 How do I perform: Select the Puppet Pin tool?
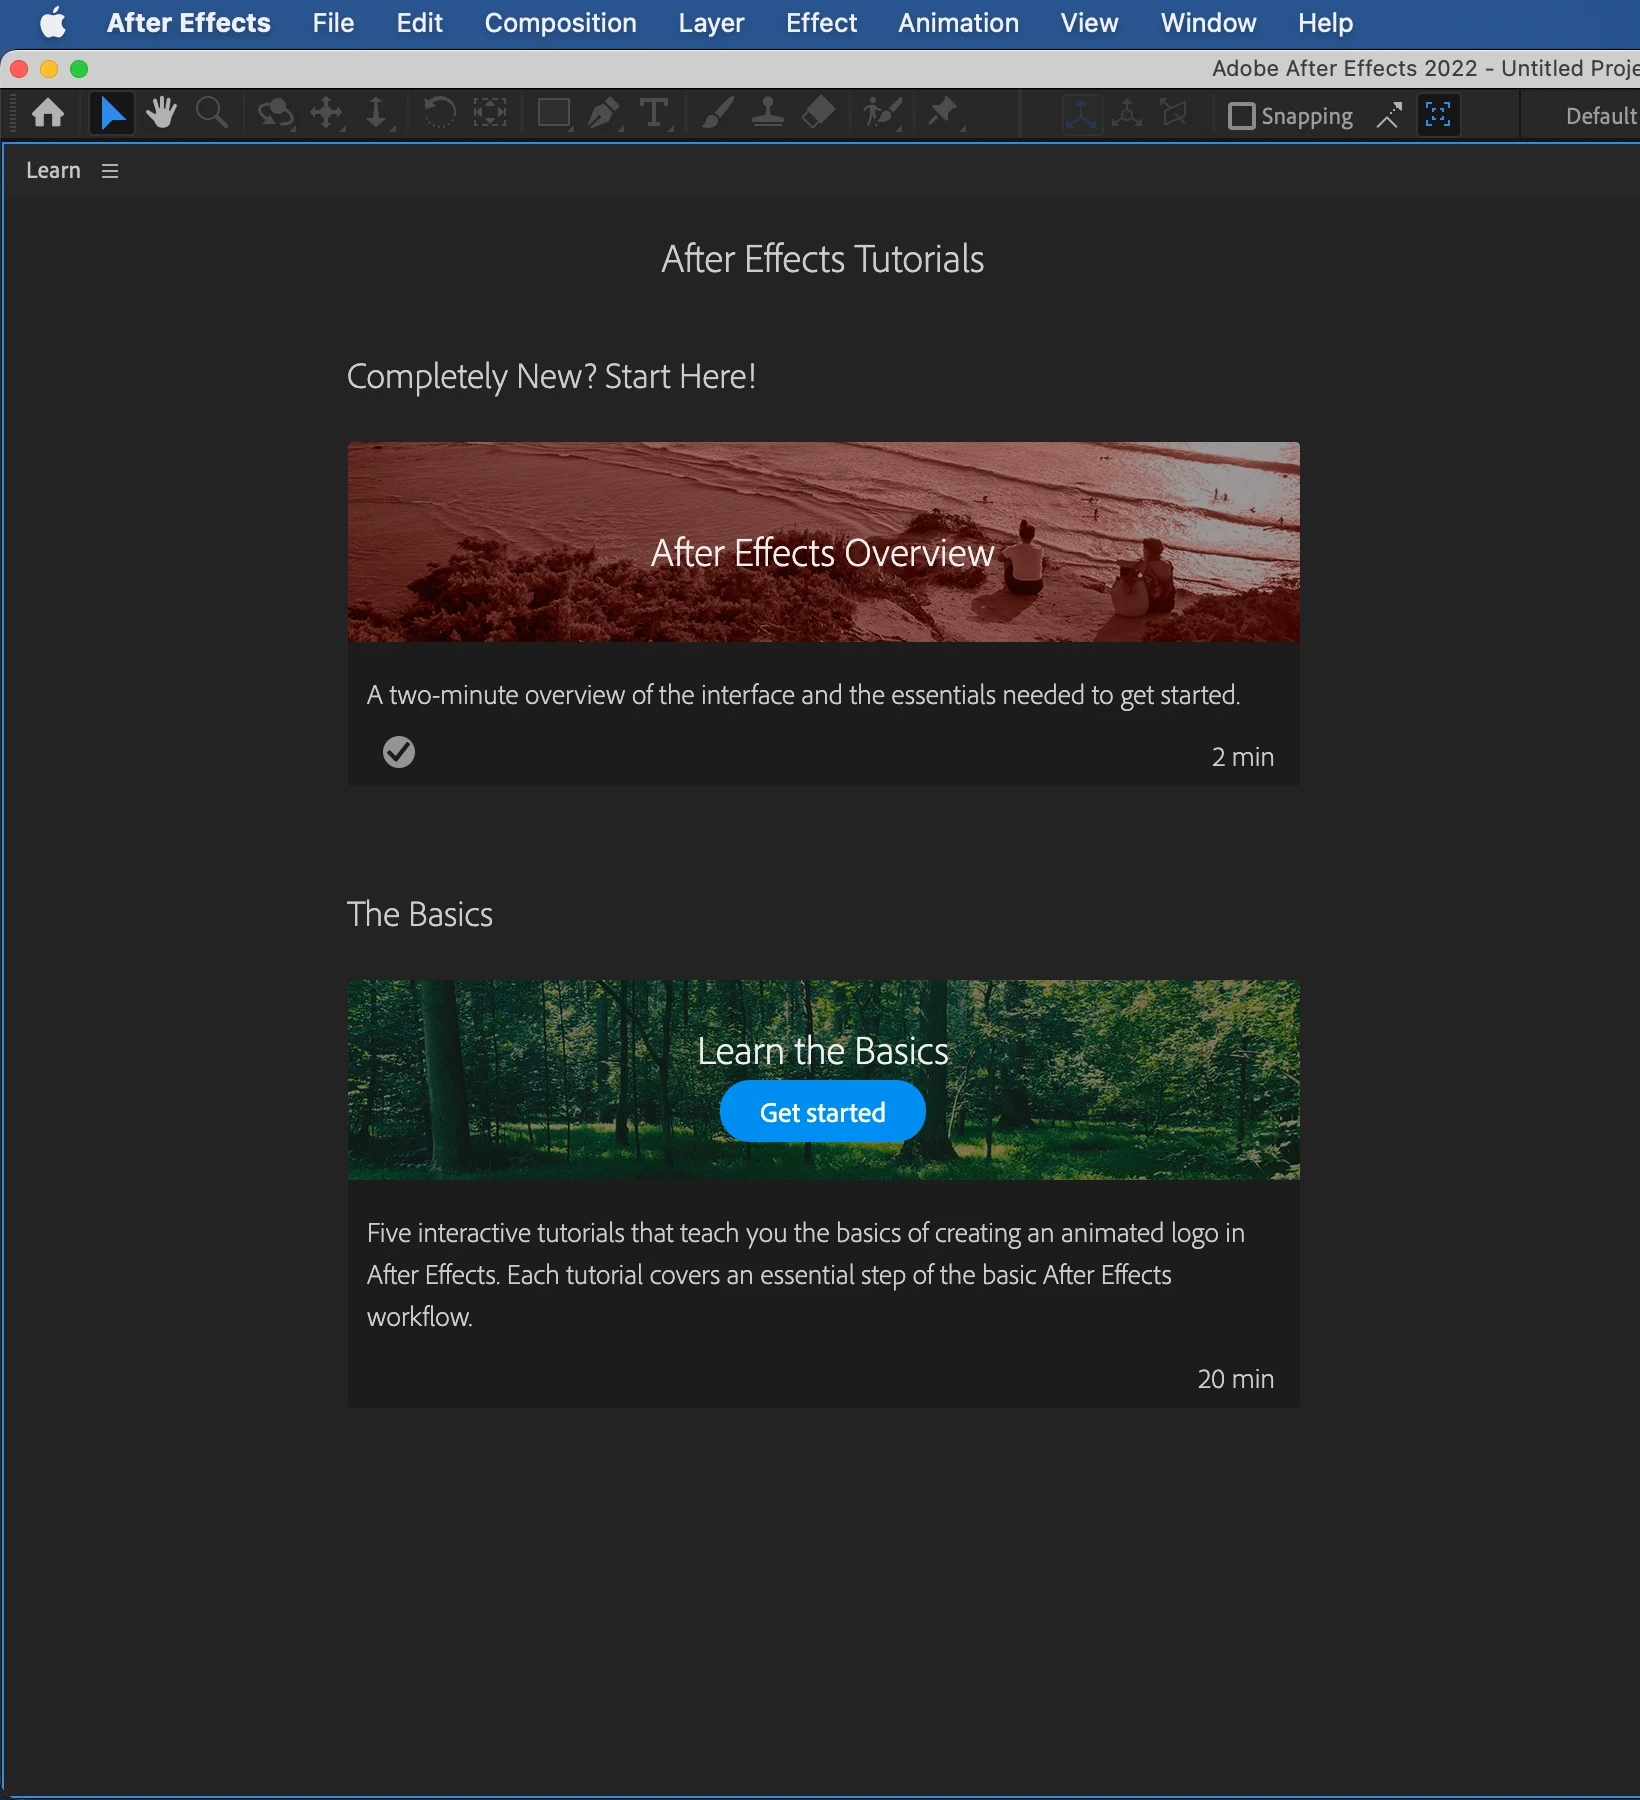click(944, 114)
